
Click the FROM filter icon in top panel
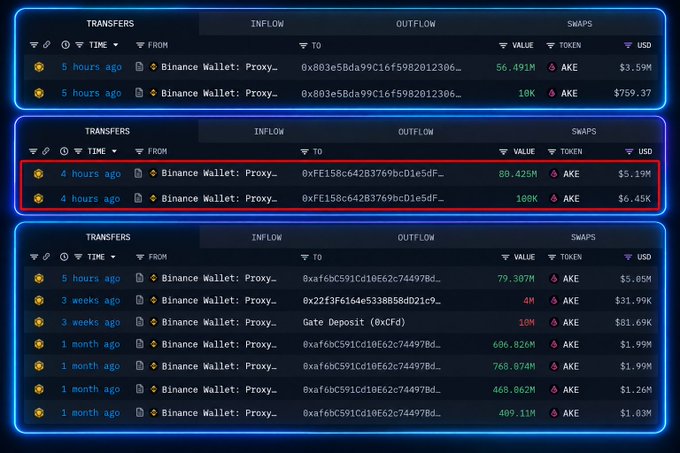click(x=140, y=45)
